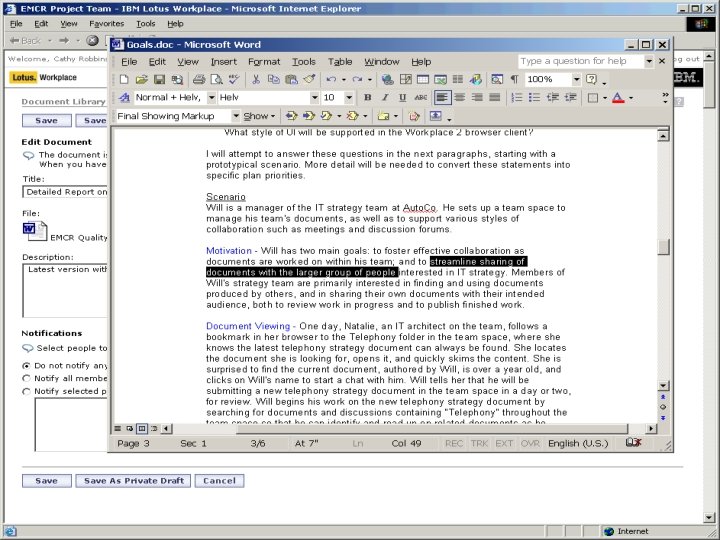Click the Insert Hyperlink globe icon
Viewport: 720px width, 540px height.
388,79
